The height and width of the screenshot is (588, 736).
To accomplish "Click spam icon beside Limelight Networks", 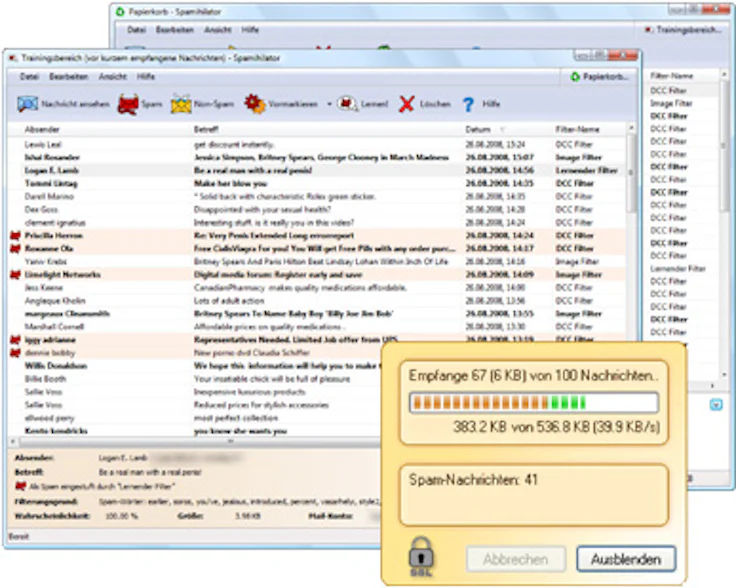I will [15, 275].
